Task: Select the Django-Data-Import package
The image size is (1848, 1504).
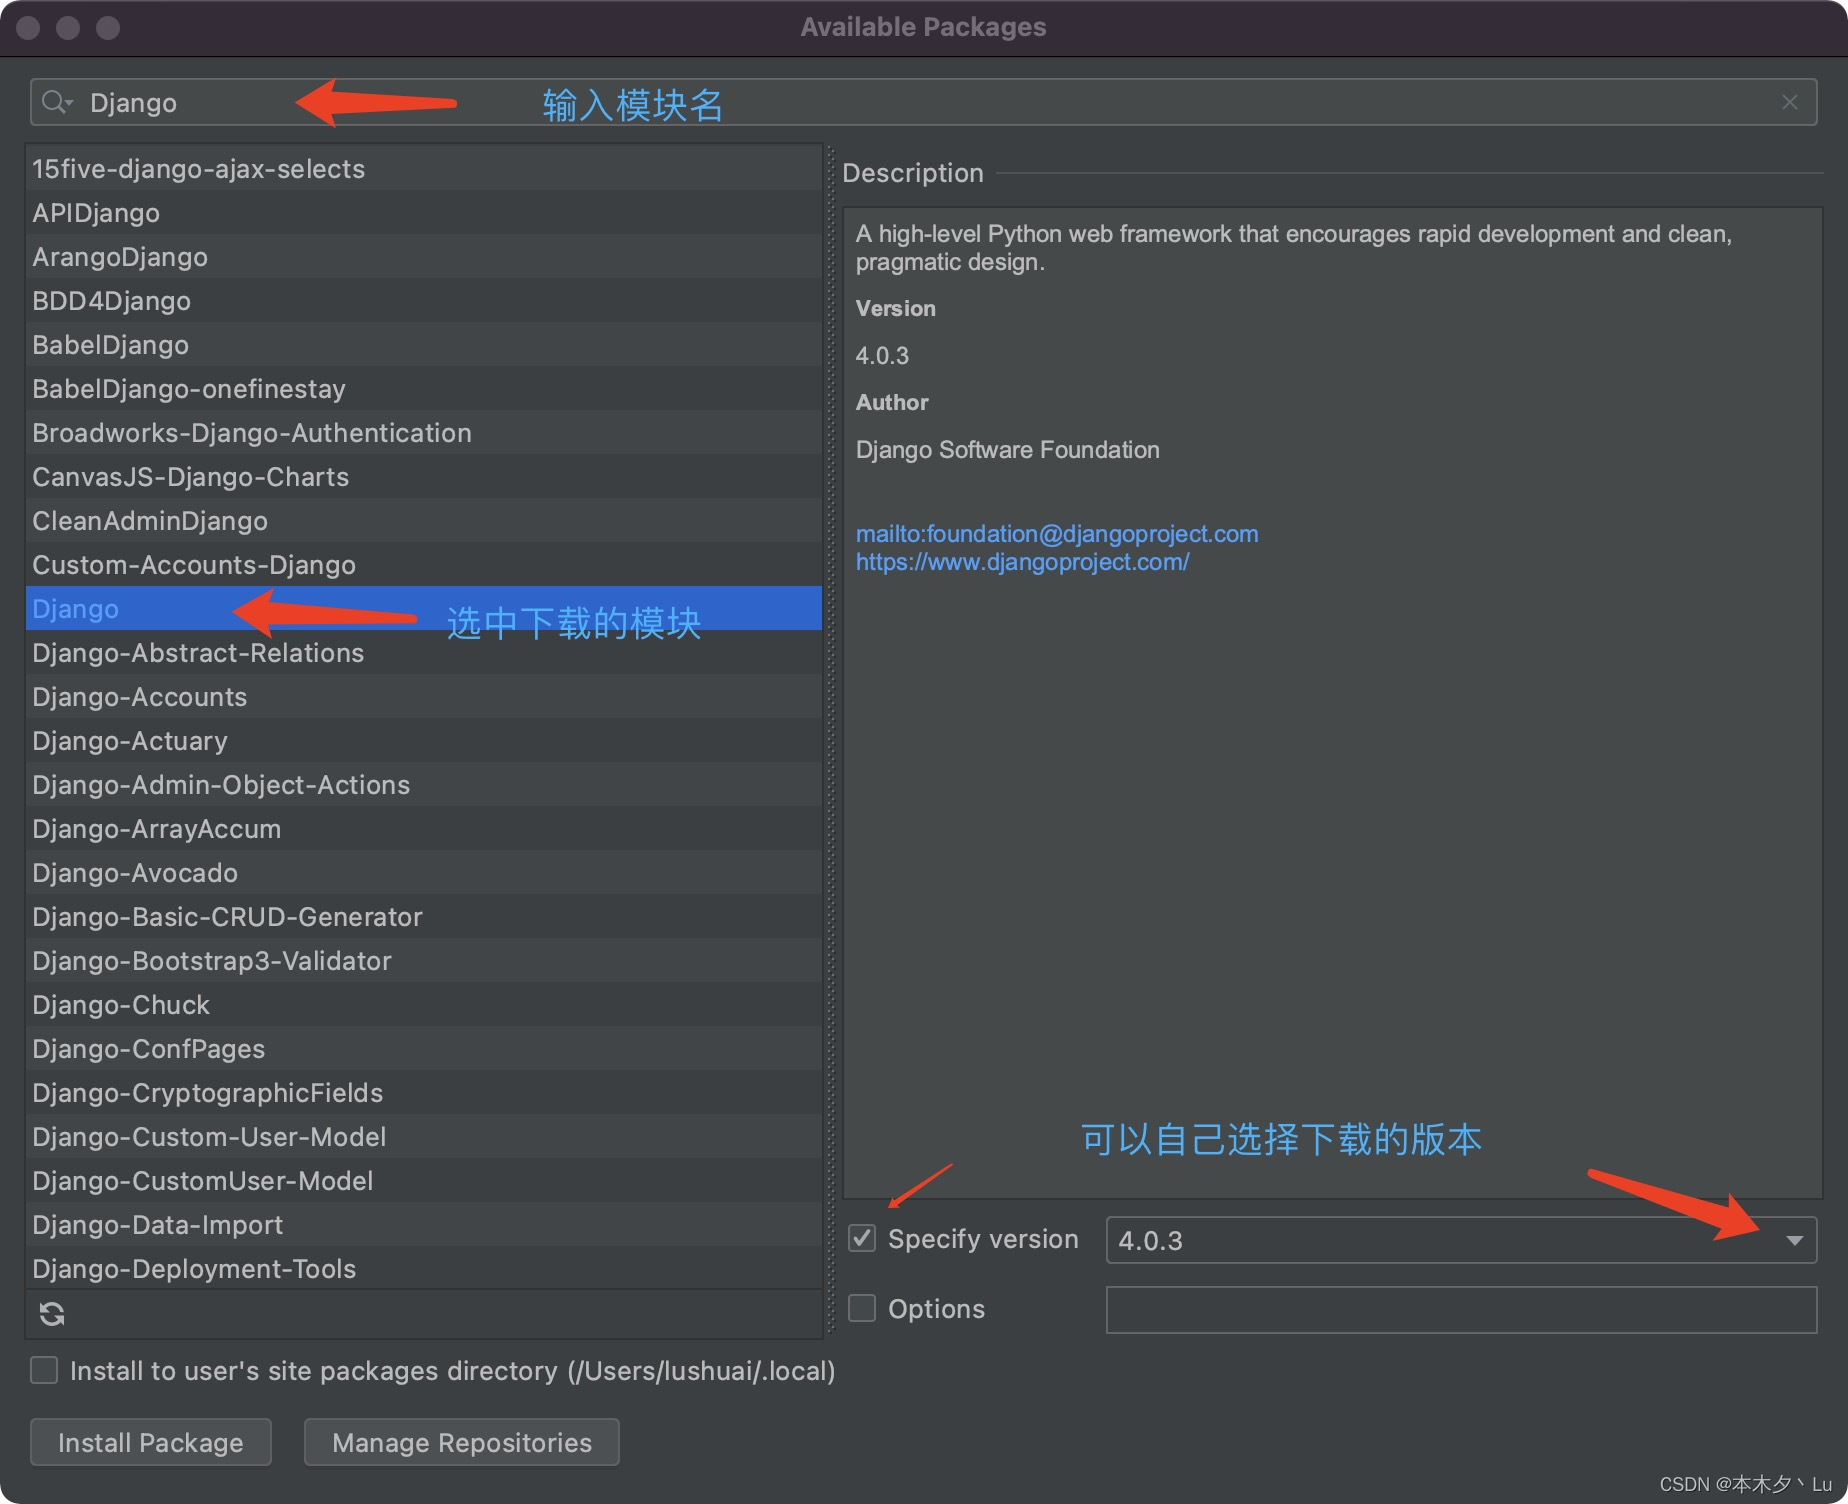Action: [x=424, y=1225]
